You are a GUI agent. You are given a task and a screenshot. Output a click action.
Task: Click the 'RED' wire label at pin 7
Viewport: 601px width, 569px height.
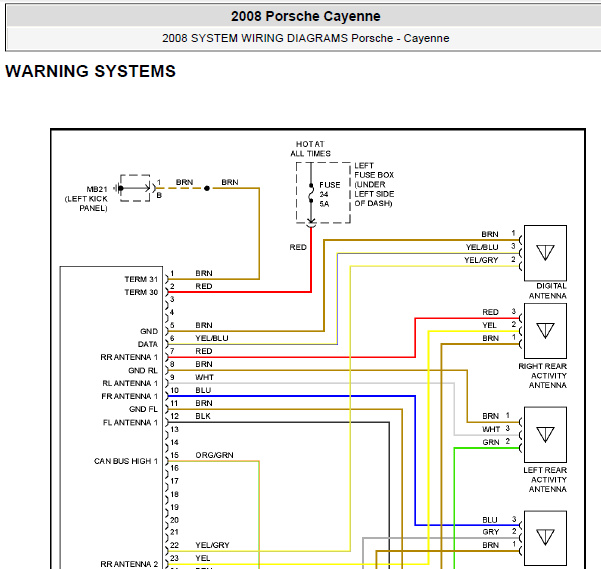click(x=204, y=351)
